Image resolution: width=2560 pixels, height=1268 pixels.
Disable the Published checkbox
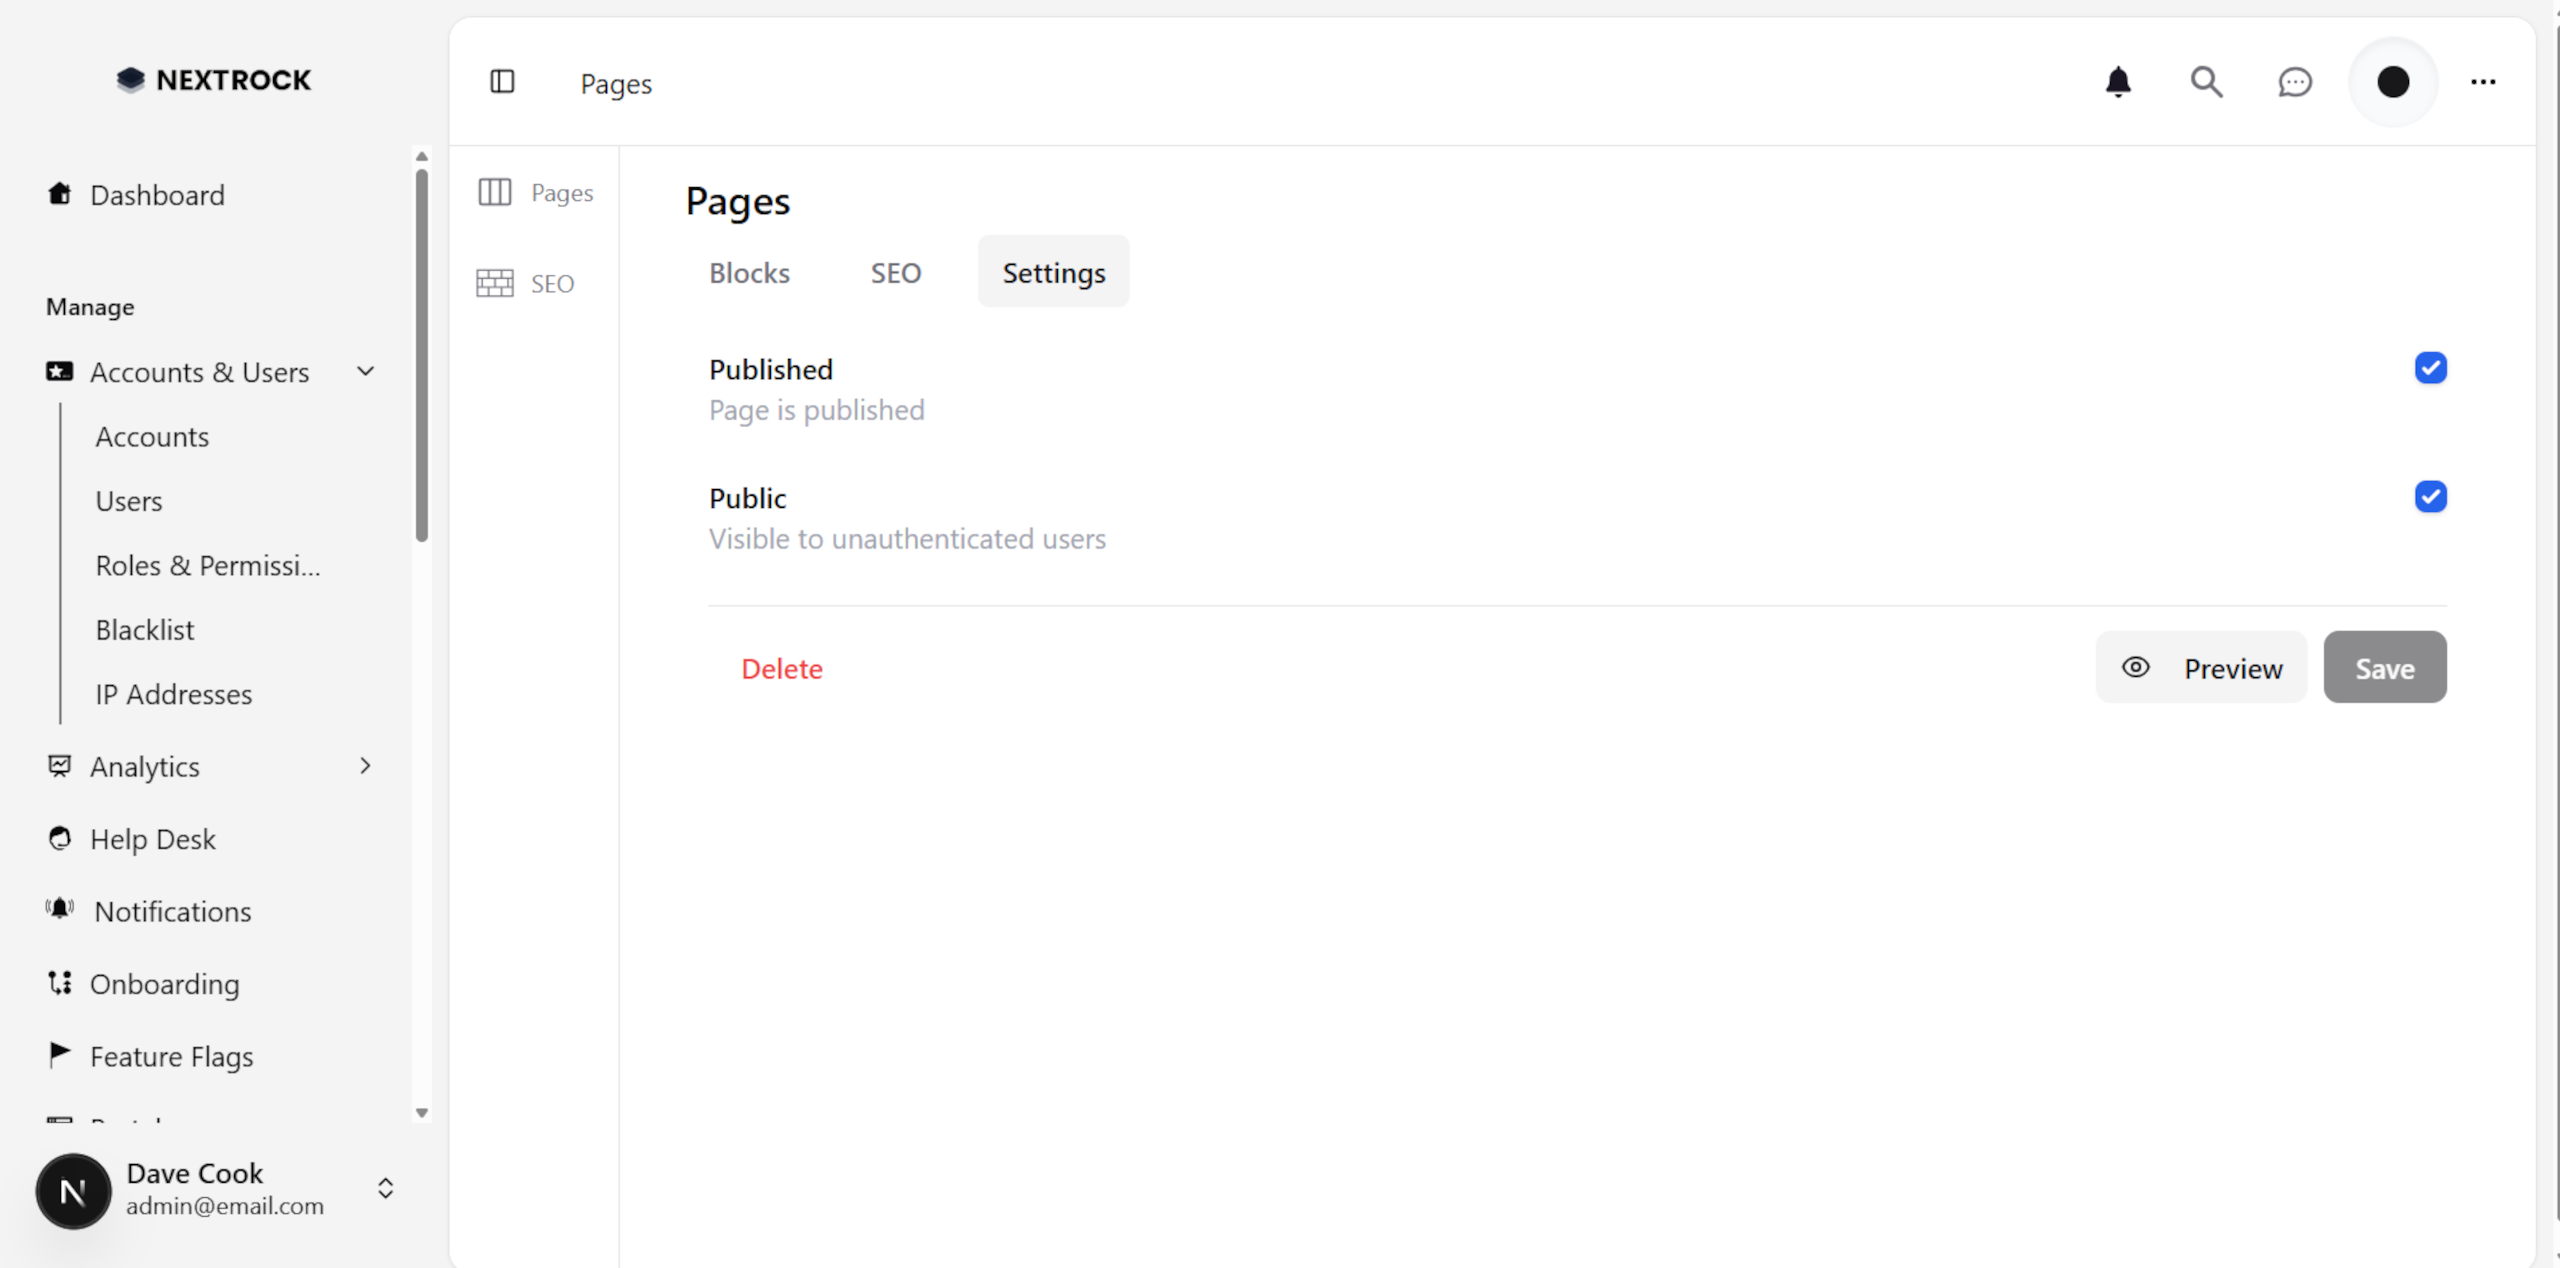point(2431,367)
